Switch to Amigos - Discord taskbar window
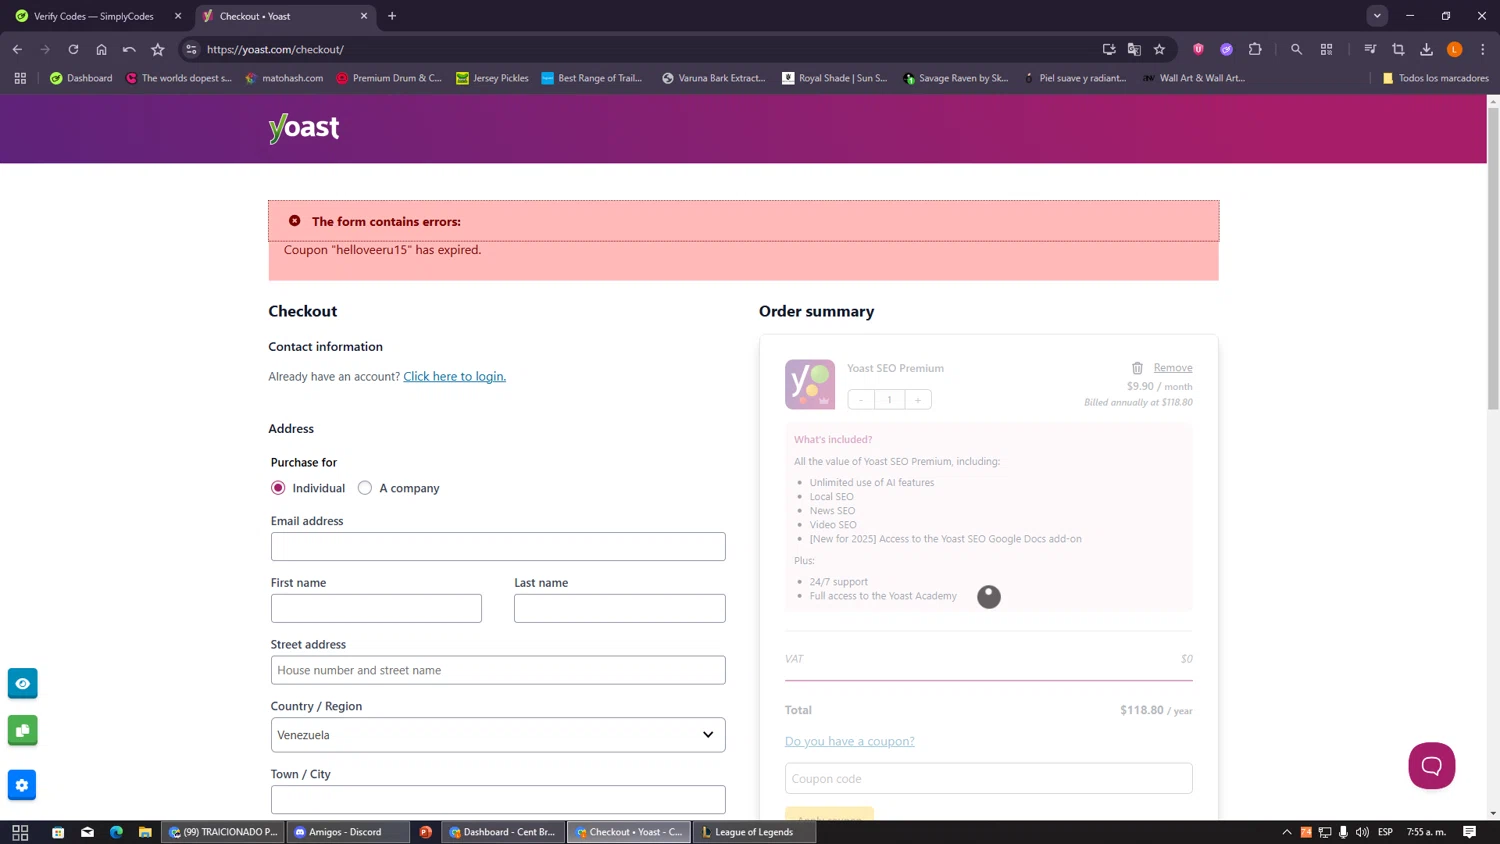Screen dimensions: 1500x844 [x=348, y=832]
